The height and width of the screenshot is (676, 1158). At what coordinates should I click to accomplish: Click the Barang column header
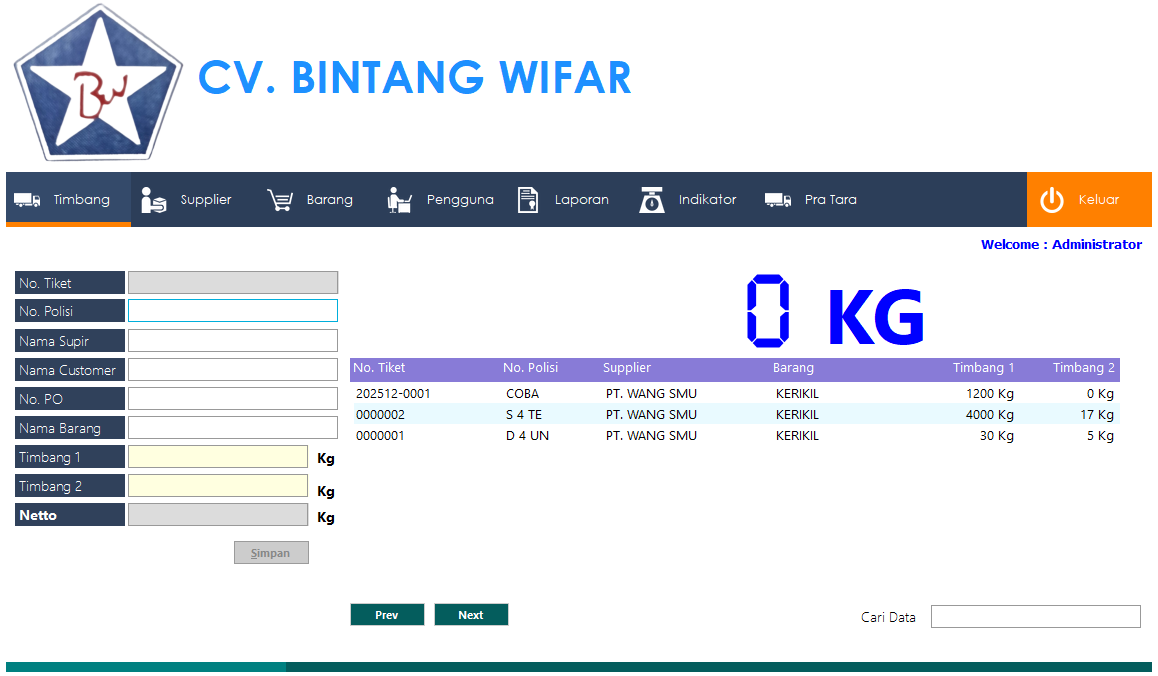pyautogui.click(x=793, y=368)
